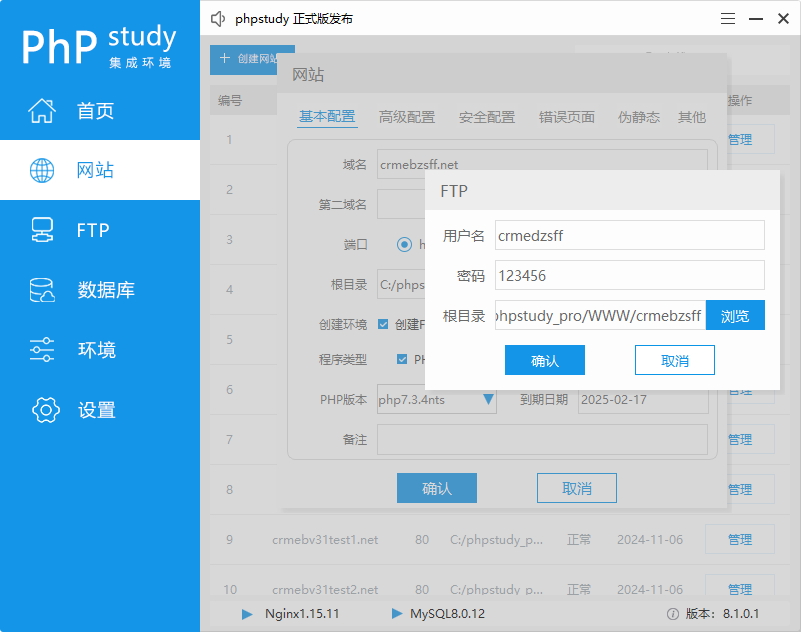
Task: Open 环境 environment sliders icon
Action: click(42, 350)
